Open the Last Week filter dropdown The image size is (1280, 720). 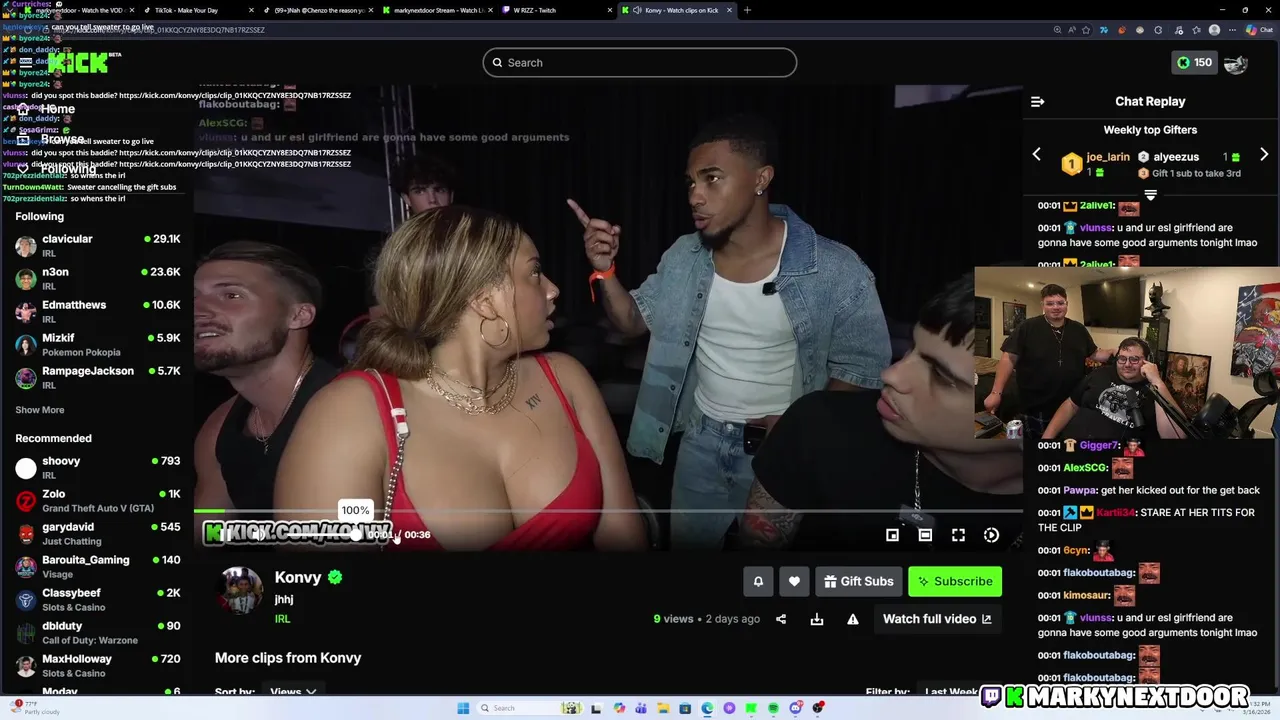tap(956, 691)
